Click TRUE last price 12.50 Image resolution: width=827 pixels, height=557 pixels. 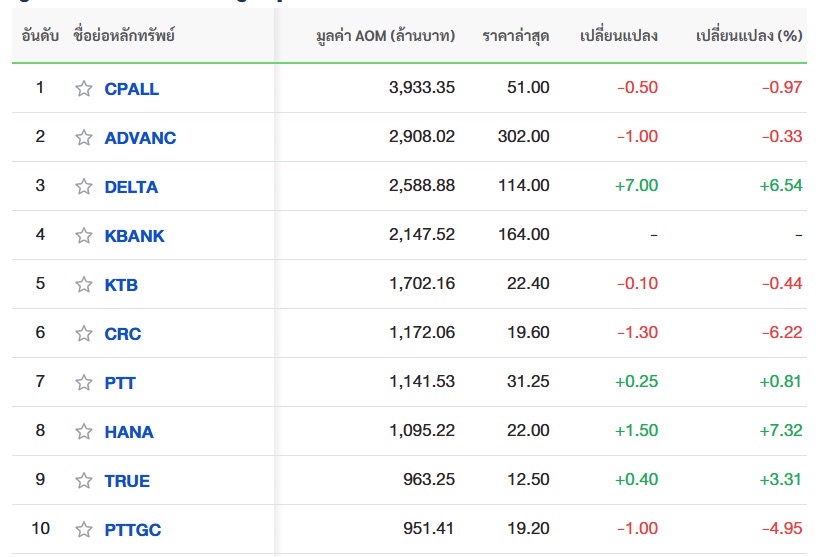[528, 479]
